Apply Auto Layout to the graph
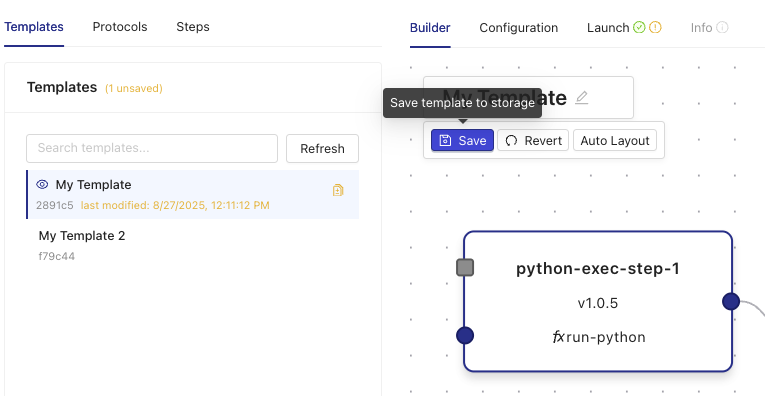This screenshot has width=765, height=396. click(x=615, y=140)
